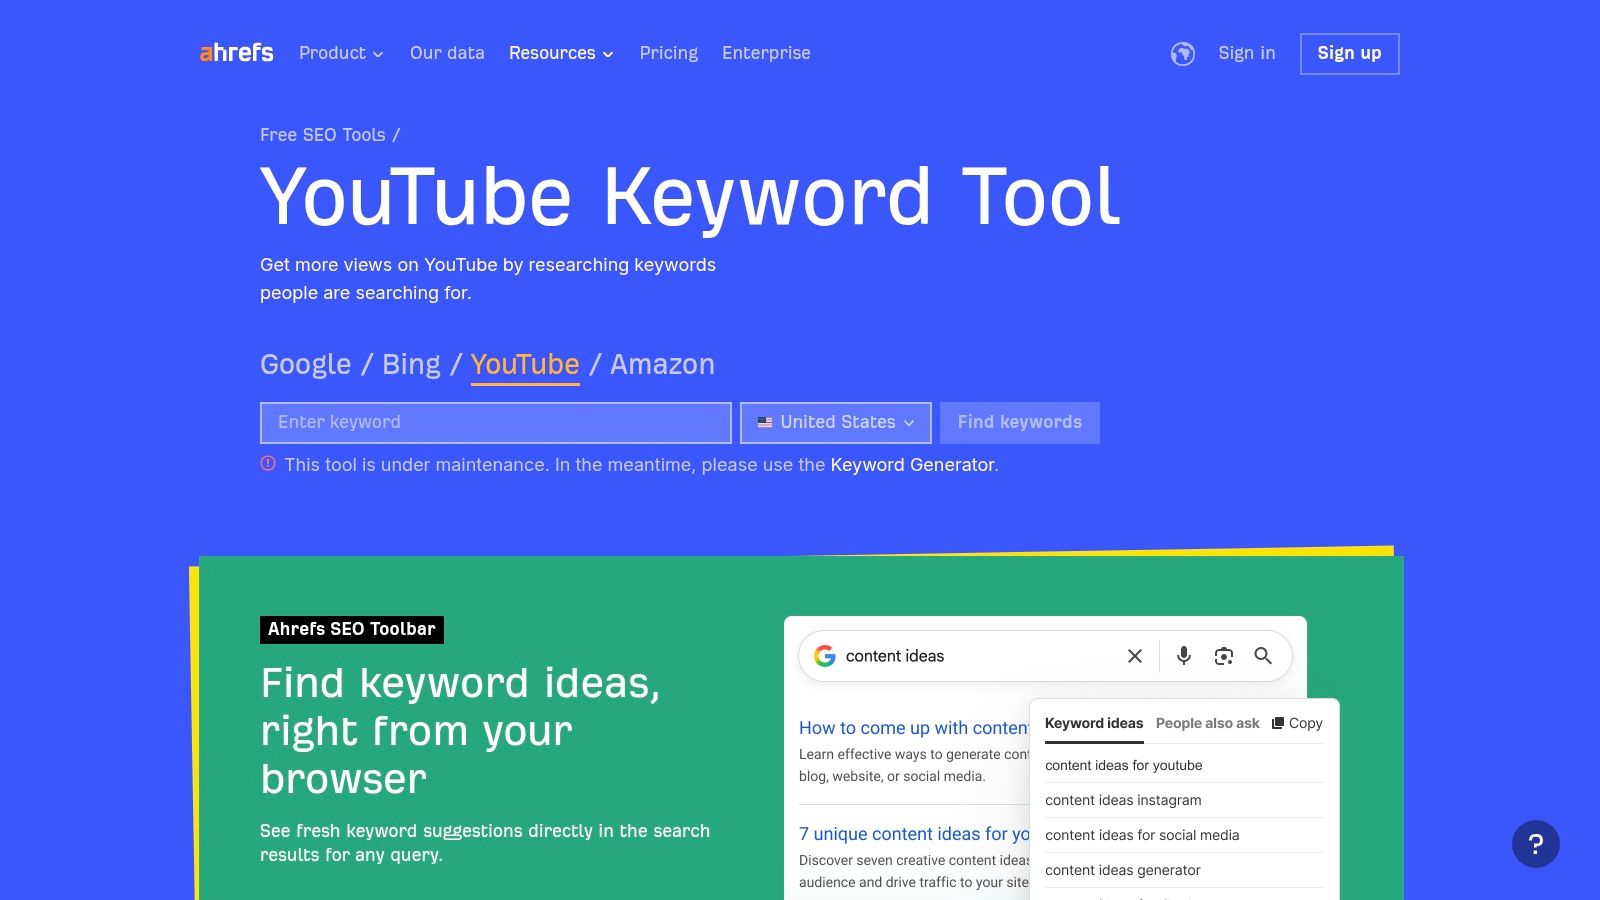Open Google Lens image search icon
Image resolution: width=1600 pixels, height=900 pixels.
[x=1222, y=656]
